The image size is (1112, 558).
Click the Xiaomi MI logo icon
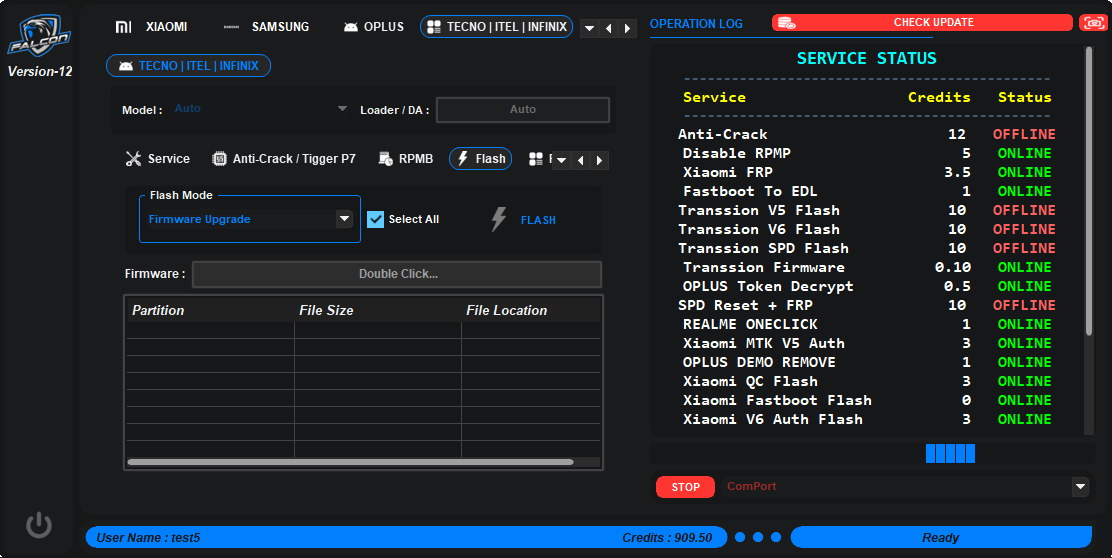123,27
